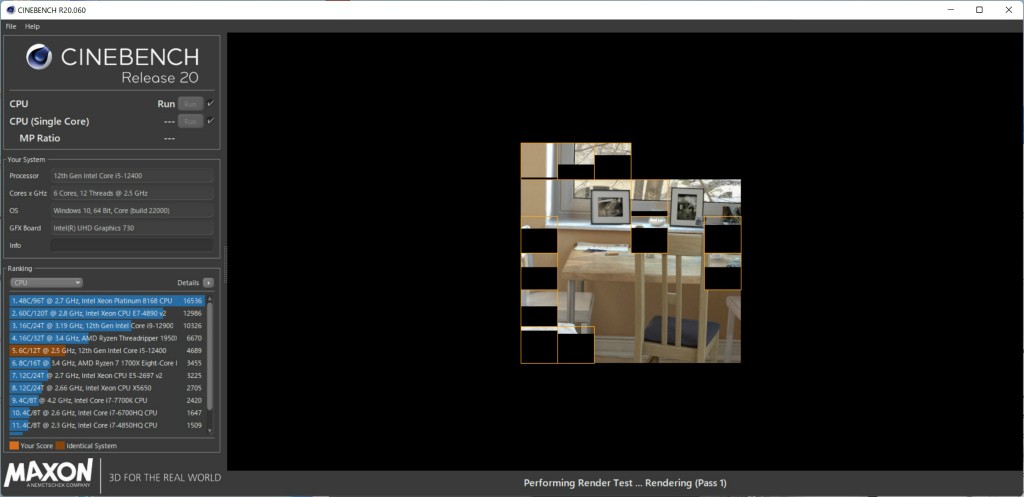The height and width of the screenshot is (497, 1024).
Task: Select ranking row Intel Xeon CPU X5650
Action: coord(107,388)
